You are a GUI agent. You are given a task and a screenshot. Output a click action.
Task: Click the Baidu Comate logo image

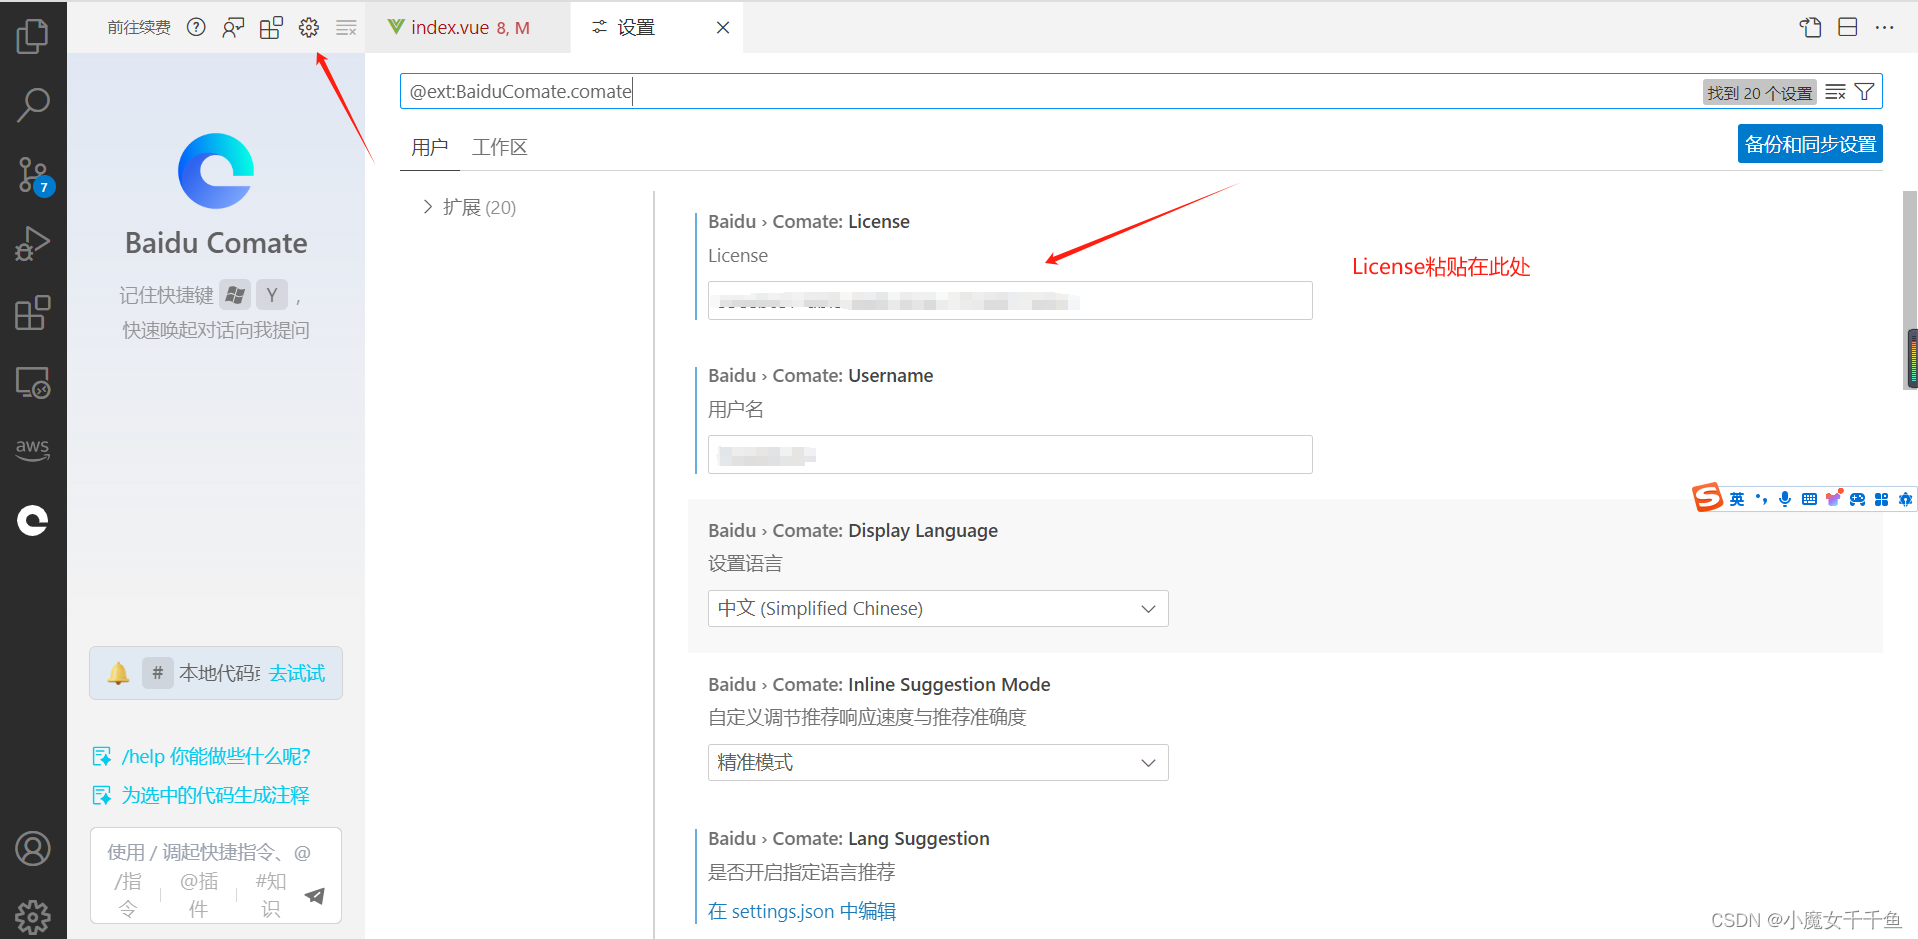[x=216, y=171]
